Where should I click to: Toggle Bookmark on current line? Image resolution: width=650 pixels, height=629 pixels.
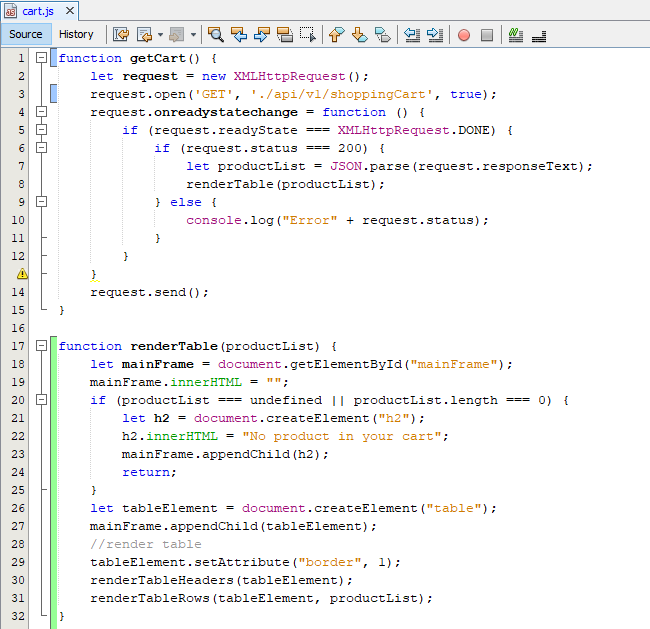coord(382,34)
